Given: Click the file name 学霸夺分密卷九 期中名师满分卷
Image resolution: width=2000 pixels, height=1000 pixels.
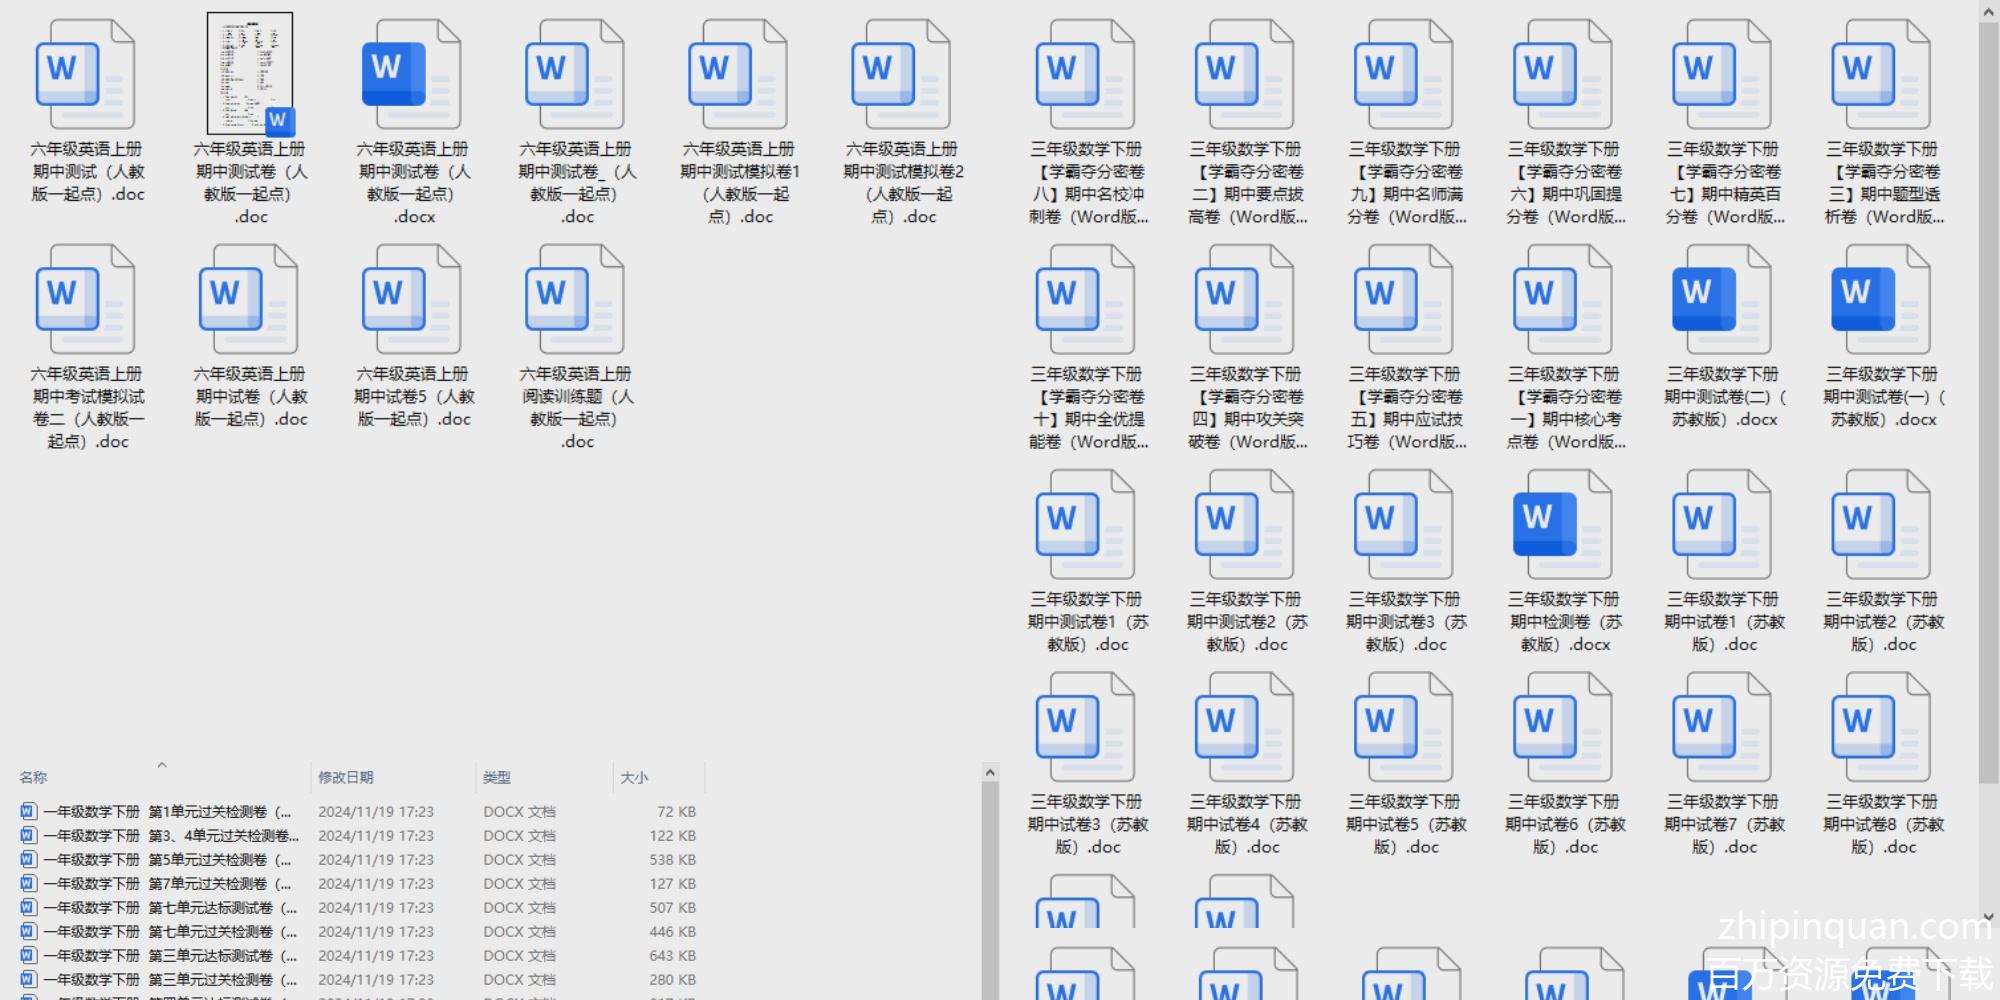Looking at the screenshot, I should (x=1405, y=183).
